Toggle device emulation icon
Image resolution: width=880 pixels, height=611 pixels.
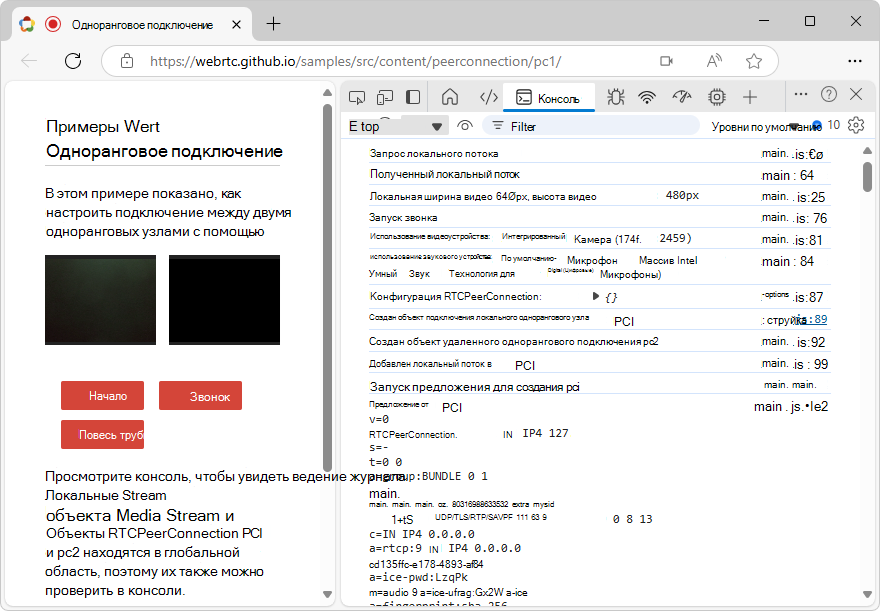click(384, 98)
